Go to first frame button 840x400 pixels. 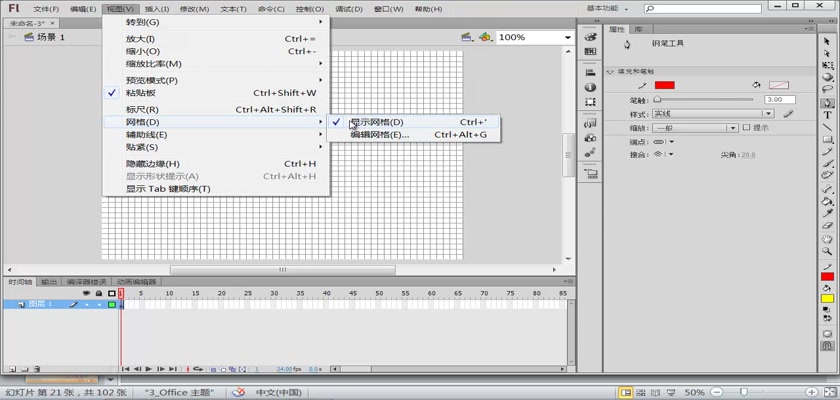(125, 369)
